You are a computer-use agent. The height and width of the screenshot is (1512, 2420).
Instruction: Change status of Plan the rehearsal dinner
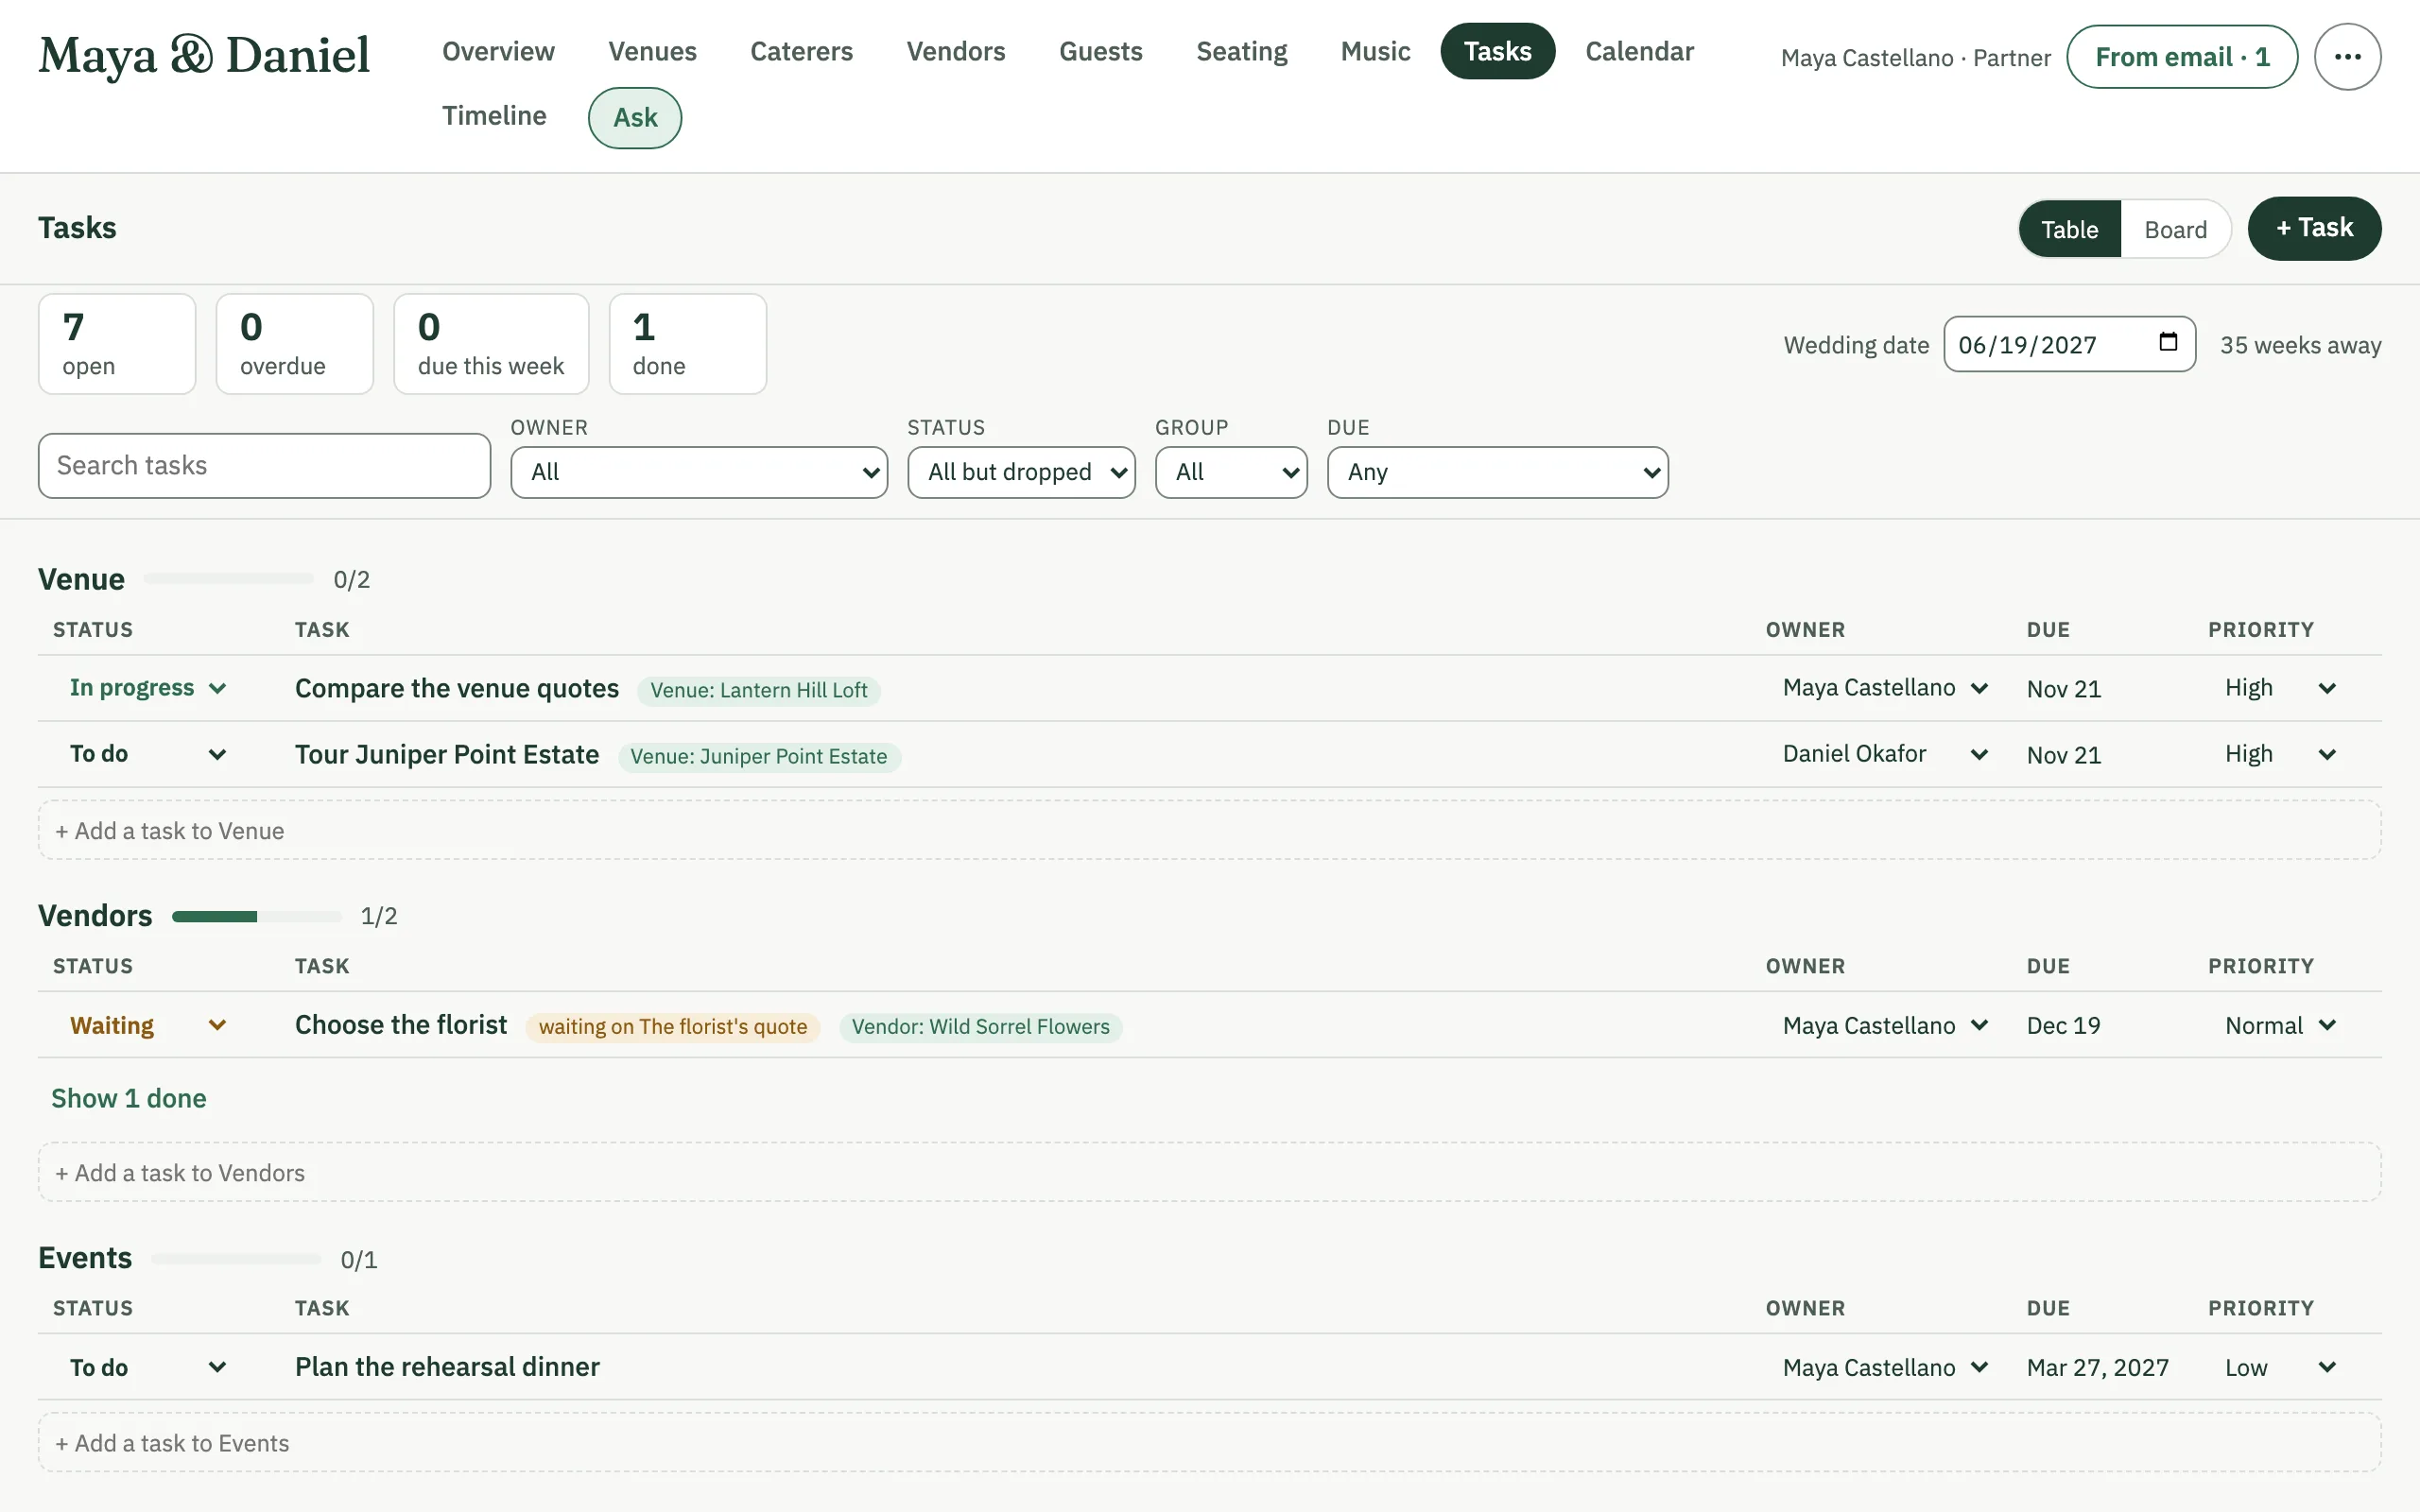pyautogui.click(x=148, y=1367)
